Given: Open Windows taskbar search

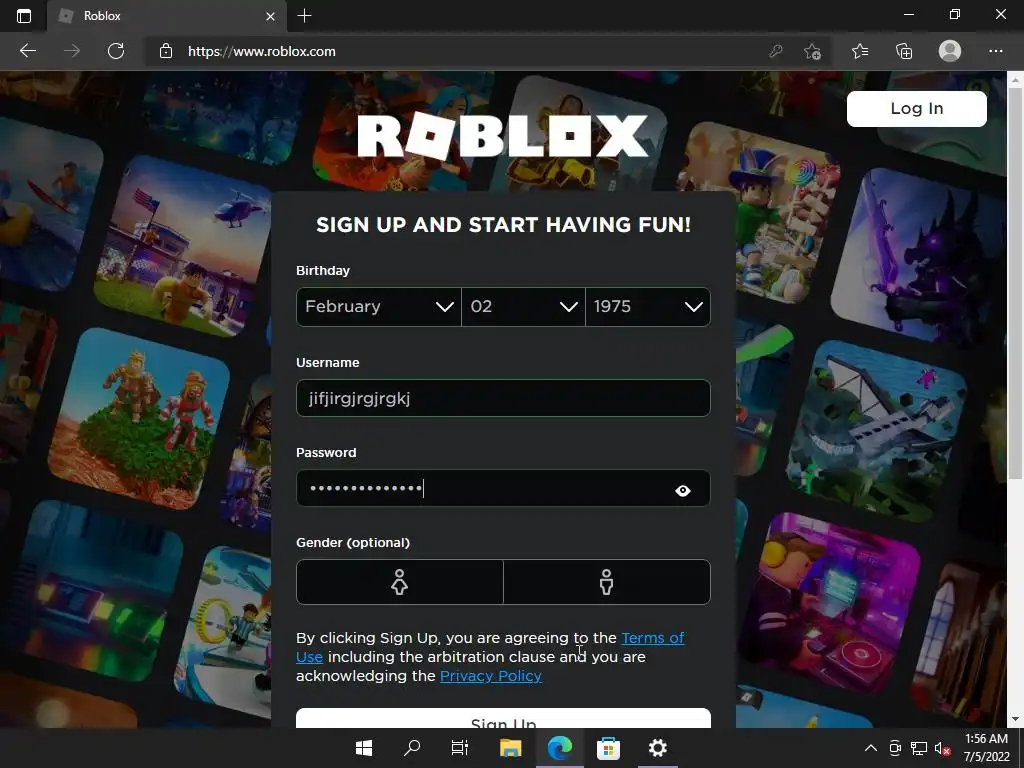Looking at the screenshot, I should [411, 748].
